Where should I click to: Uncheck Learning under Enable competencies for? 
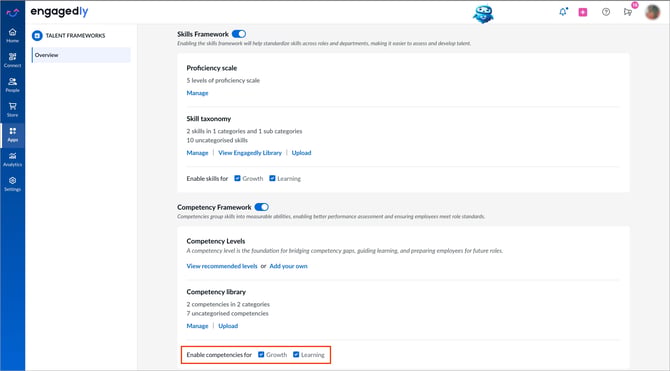click(296, 354)
